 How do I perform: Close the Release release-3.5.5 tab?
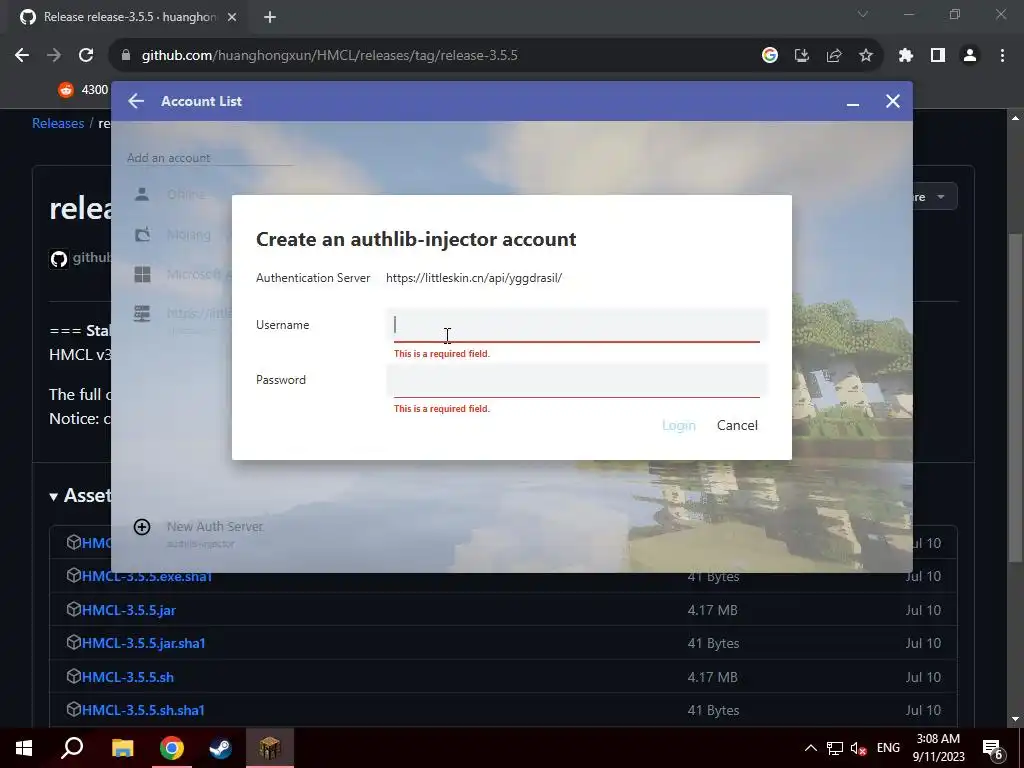232,17
